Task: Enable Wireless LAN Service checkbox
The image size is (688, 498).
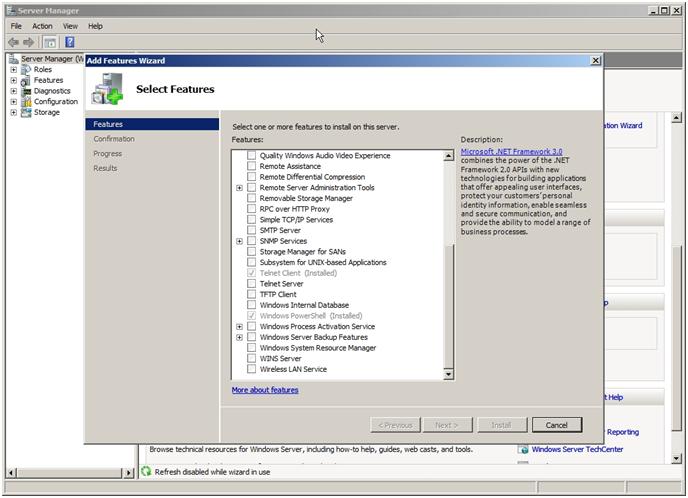Action: pos(251,369)
